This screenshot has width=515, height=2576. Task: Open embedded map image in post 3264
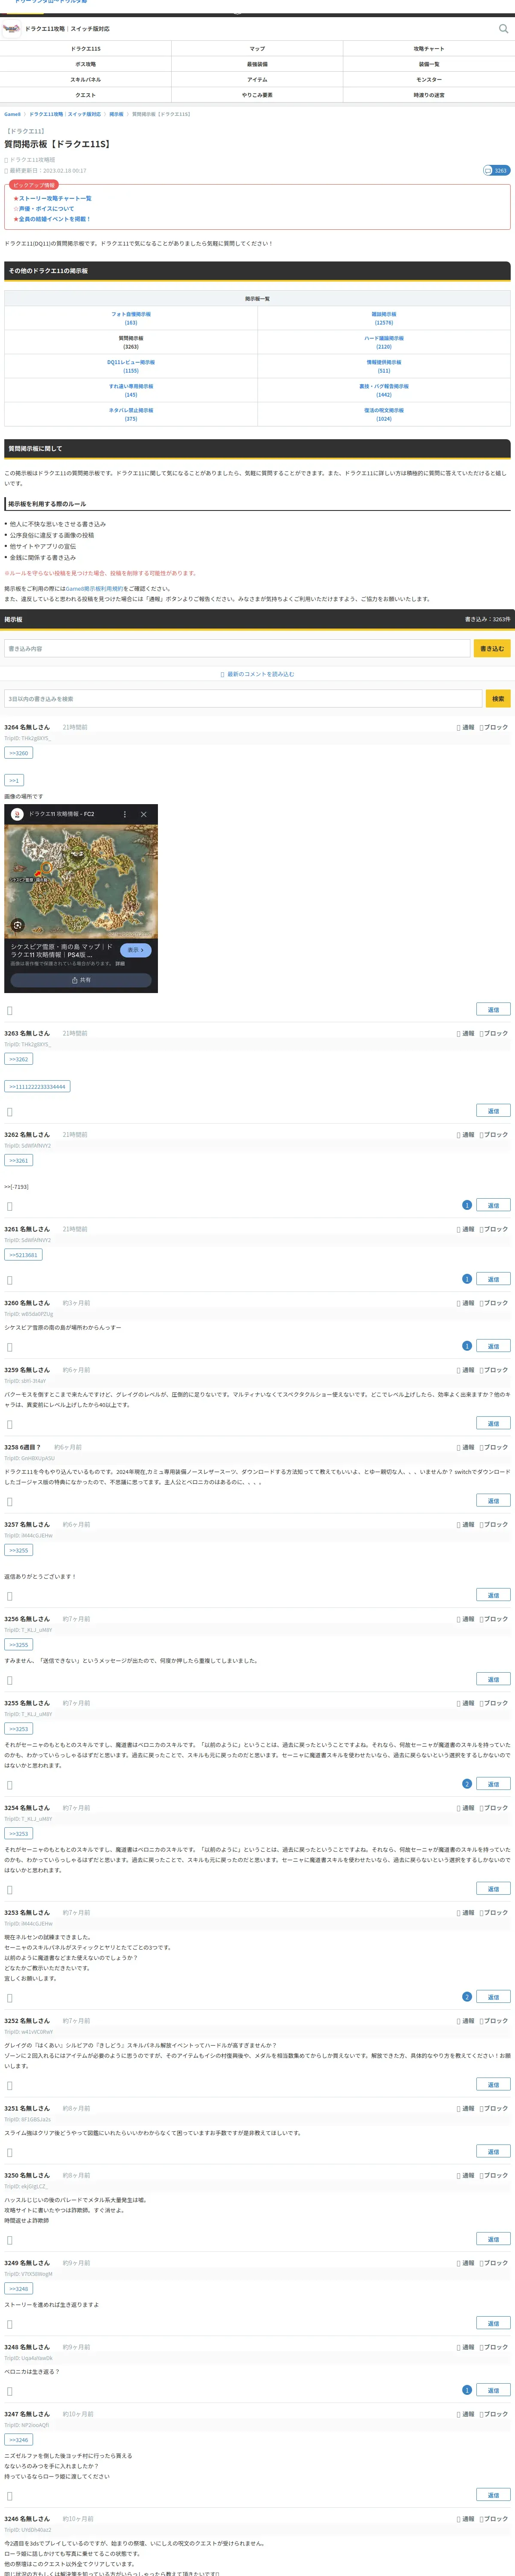(81, 898)
